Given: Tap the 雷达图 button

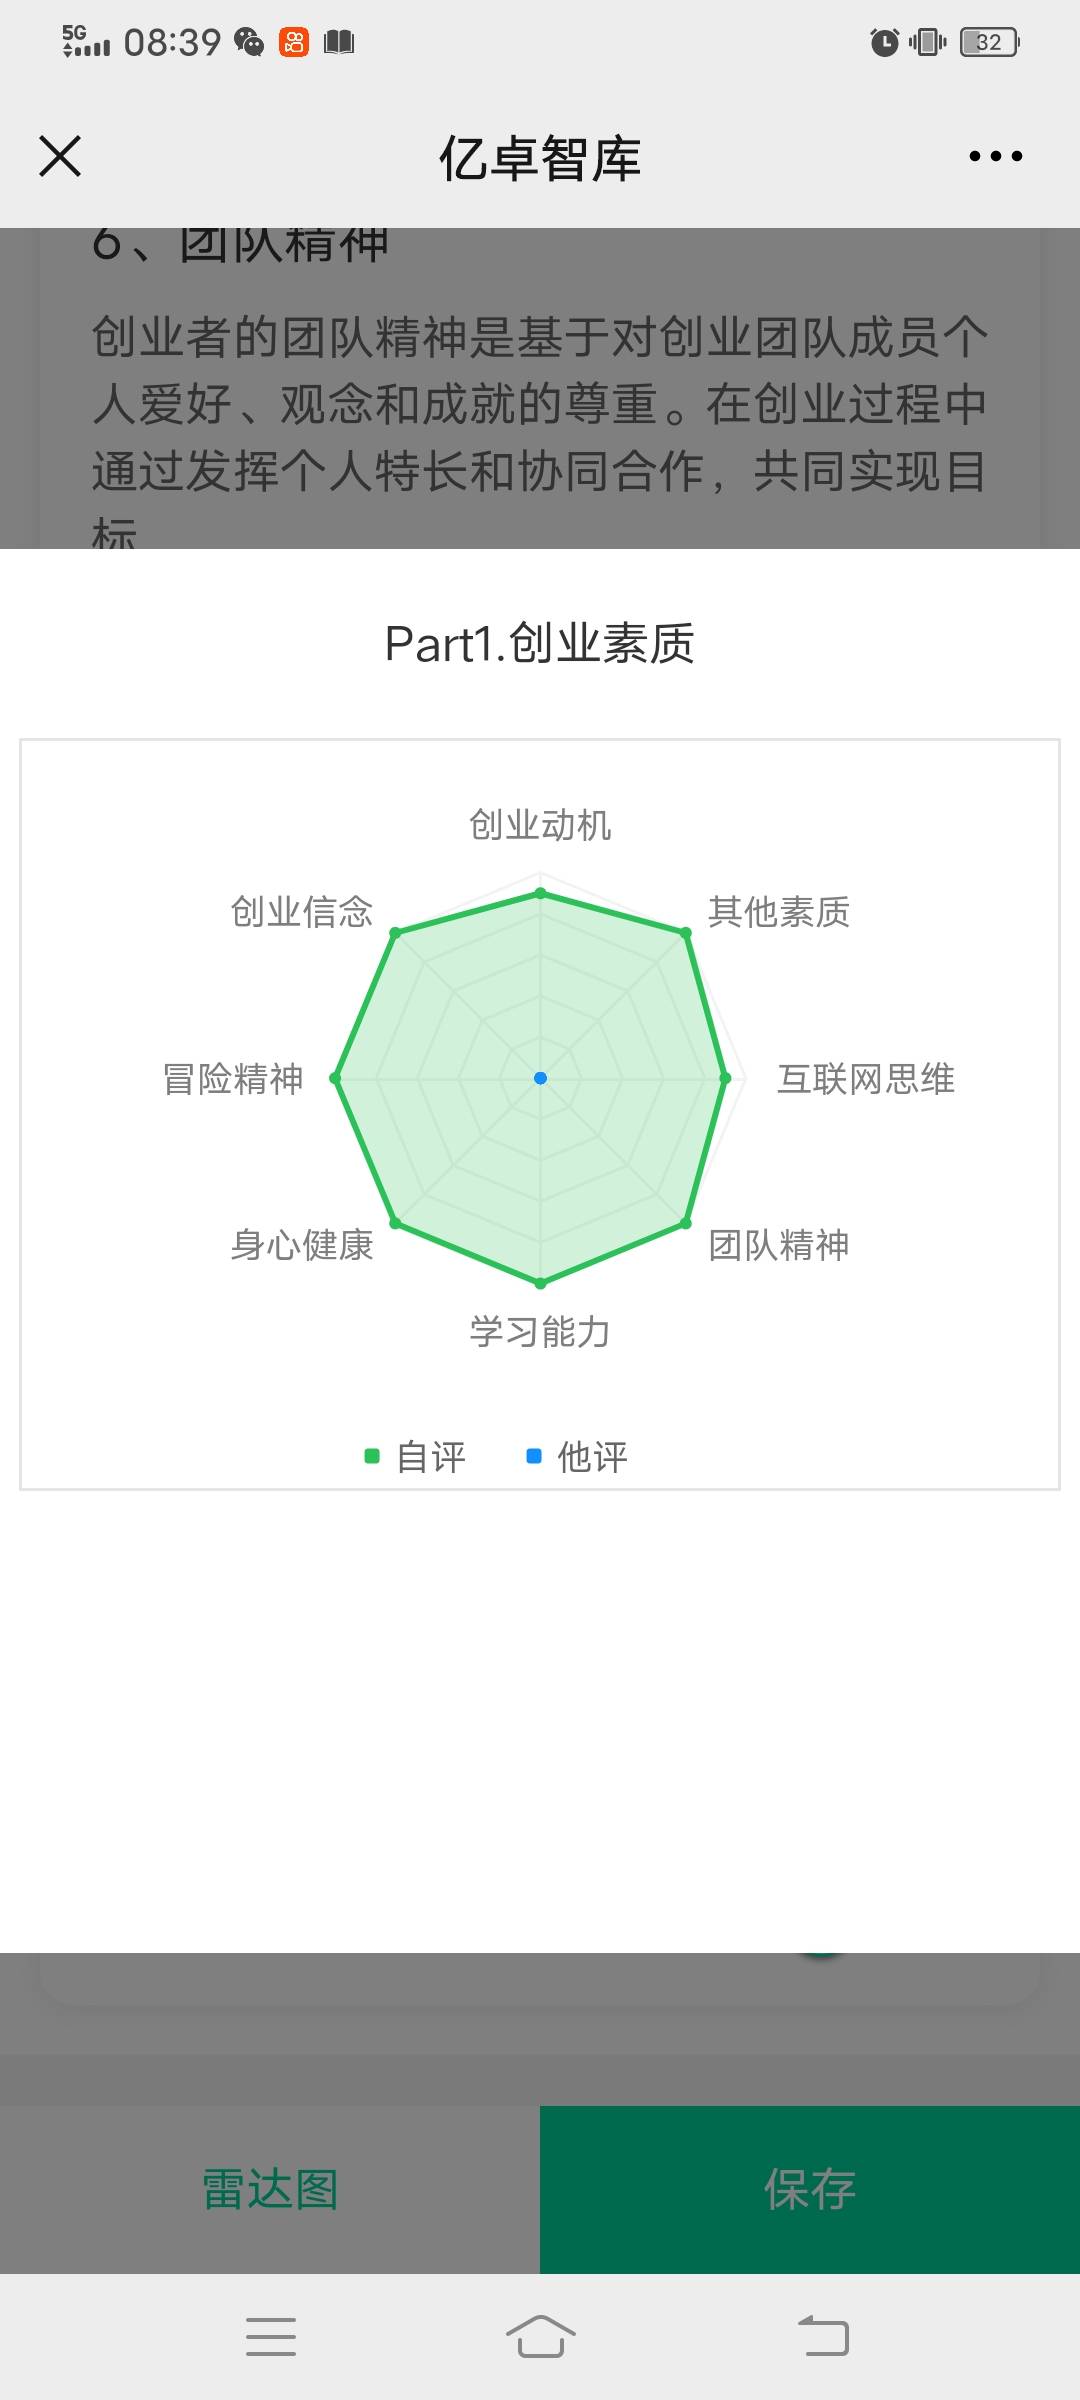Looking at the screenshot, I should (270, 2190).
